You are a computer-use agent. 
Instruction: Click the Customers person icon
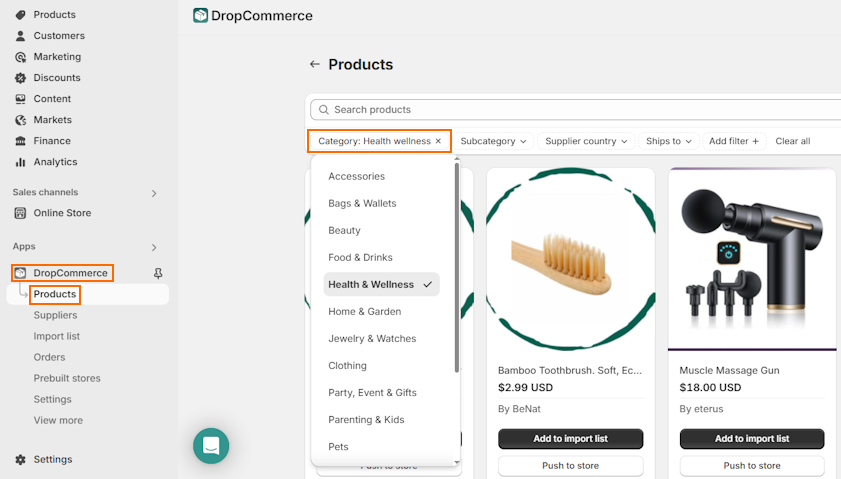(x=20, y=36)
